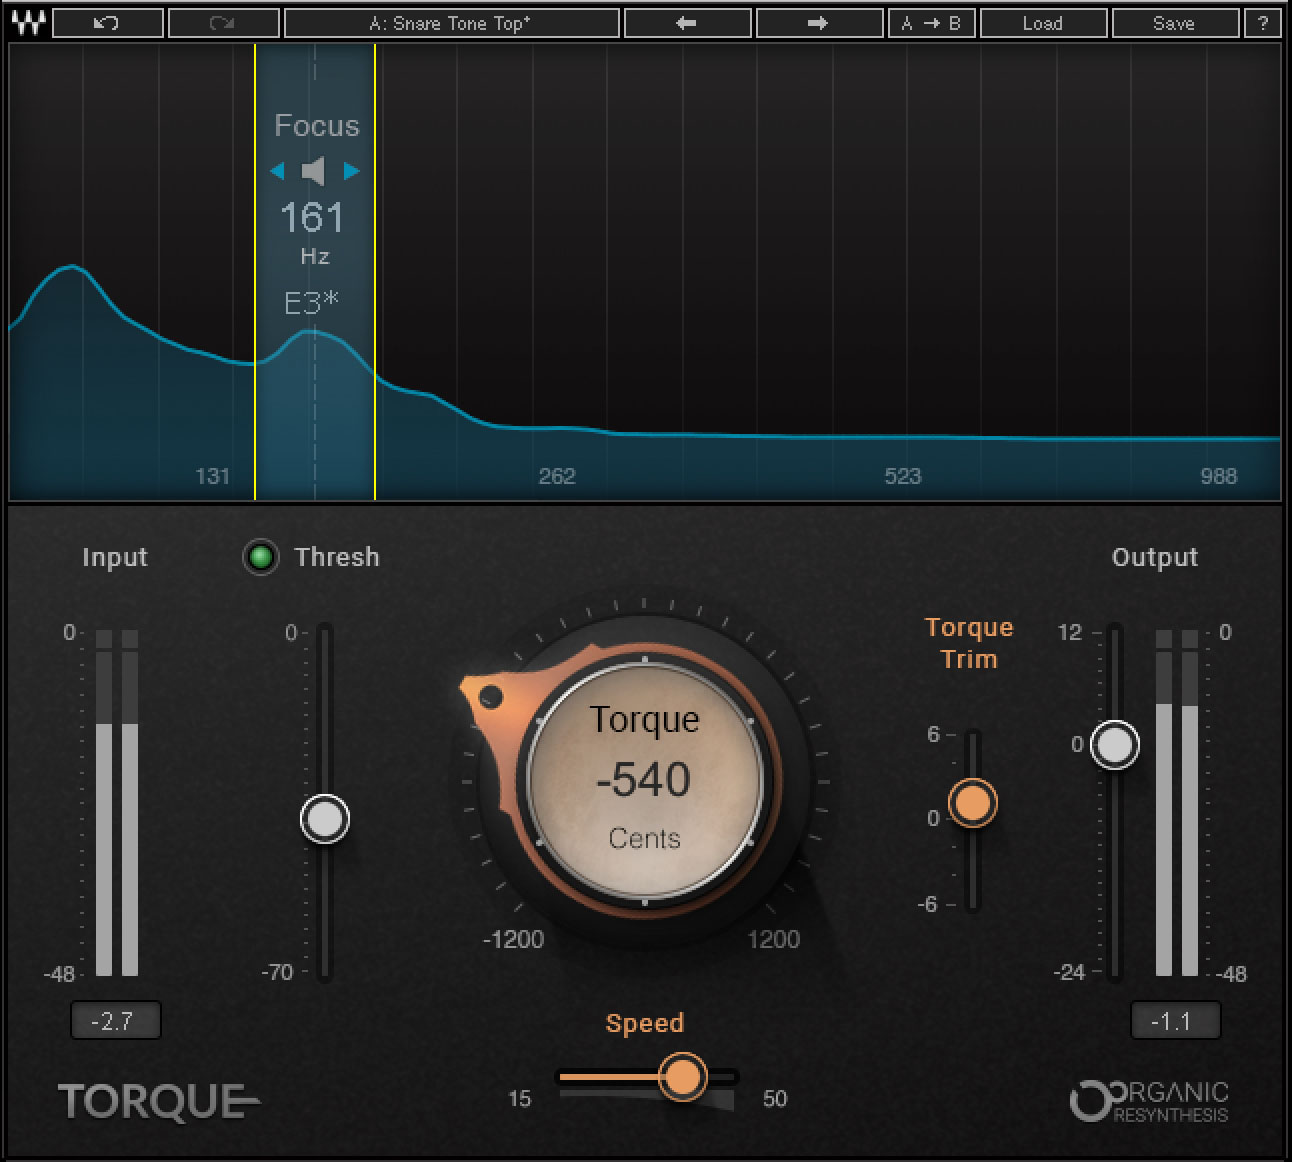1292x1162 pixels.
Task: Click the Speed slider orange handle
Action: click(x=683, y=1077)
